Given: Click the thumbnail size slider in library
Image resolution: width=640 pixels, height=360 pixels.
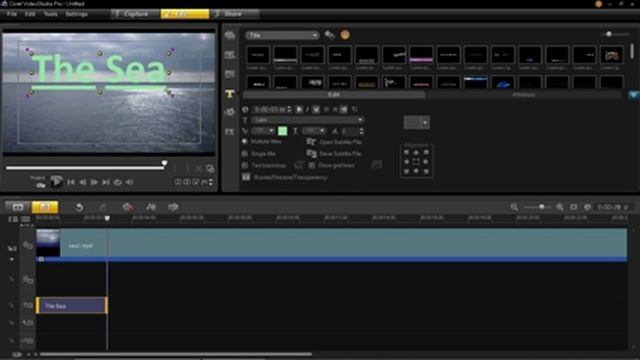Looking at the screenshot, I should pos(609,34).
